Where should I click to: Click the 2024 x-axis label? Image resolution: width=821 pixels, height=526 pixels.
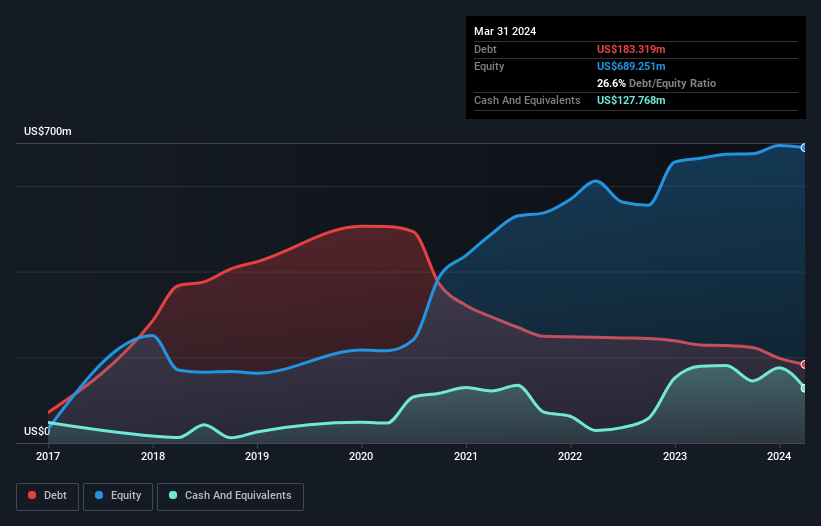pos(779,456)
